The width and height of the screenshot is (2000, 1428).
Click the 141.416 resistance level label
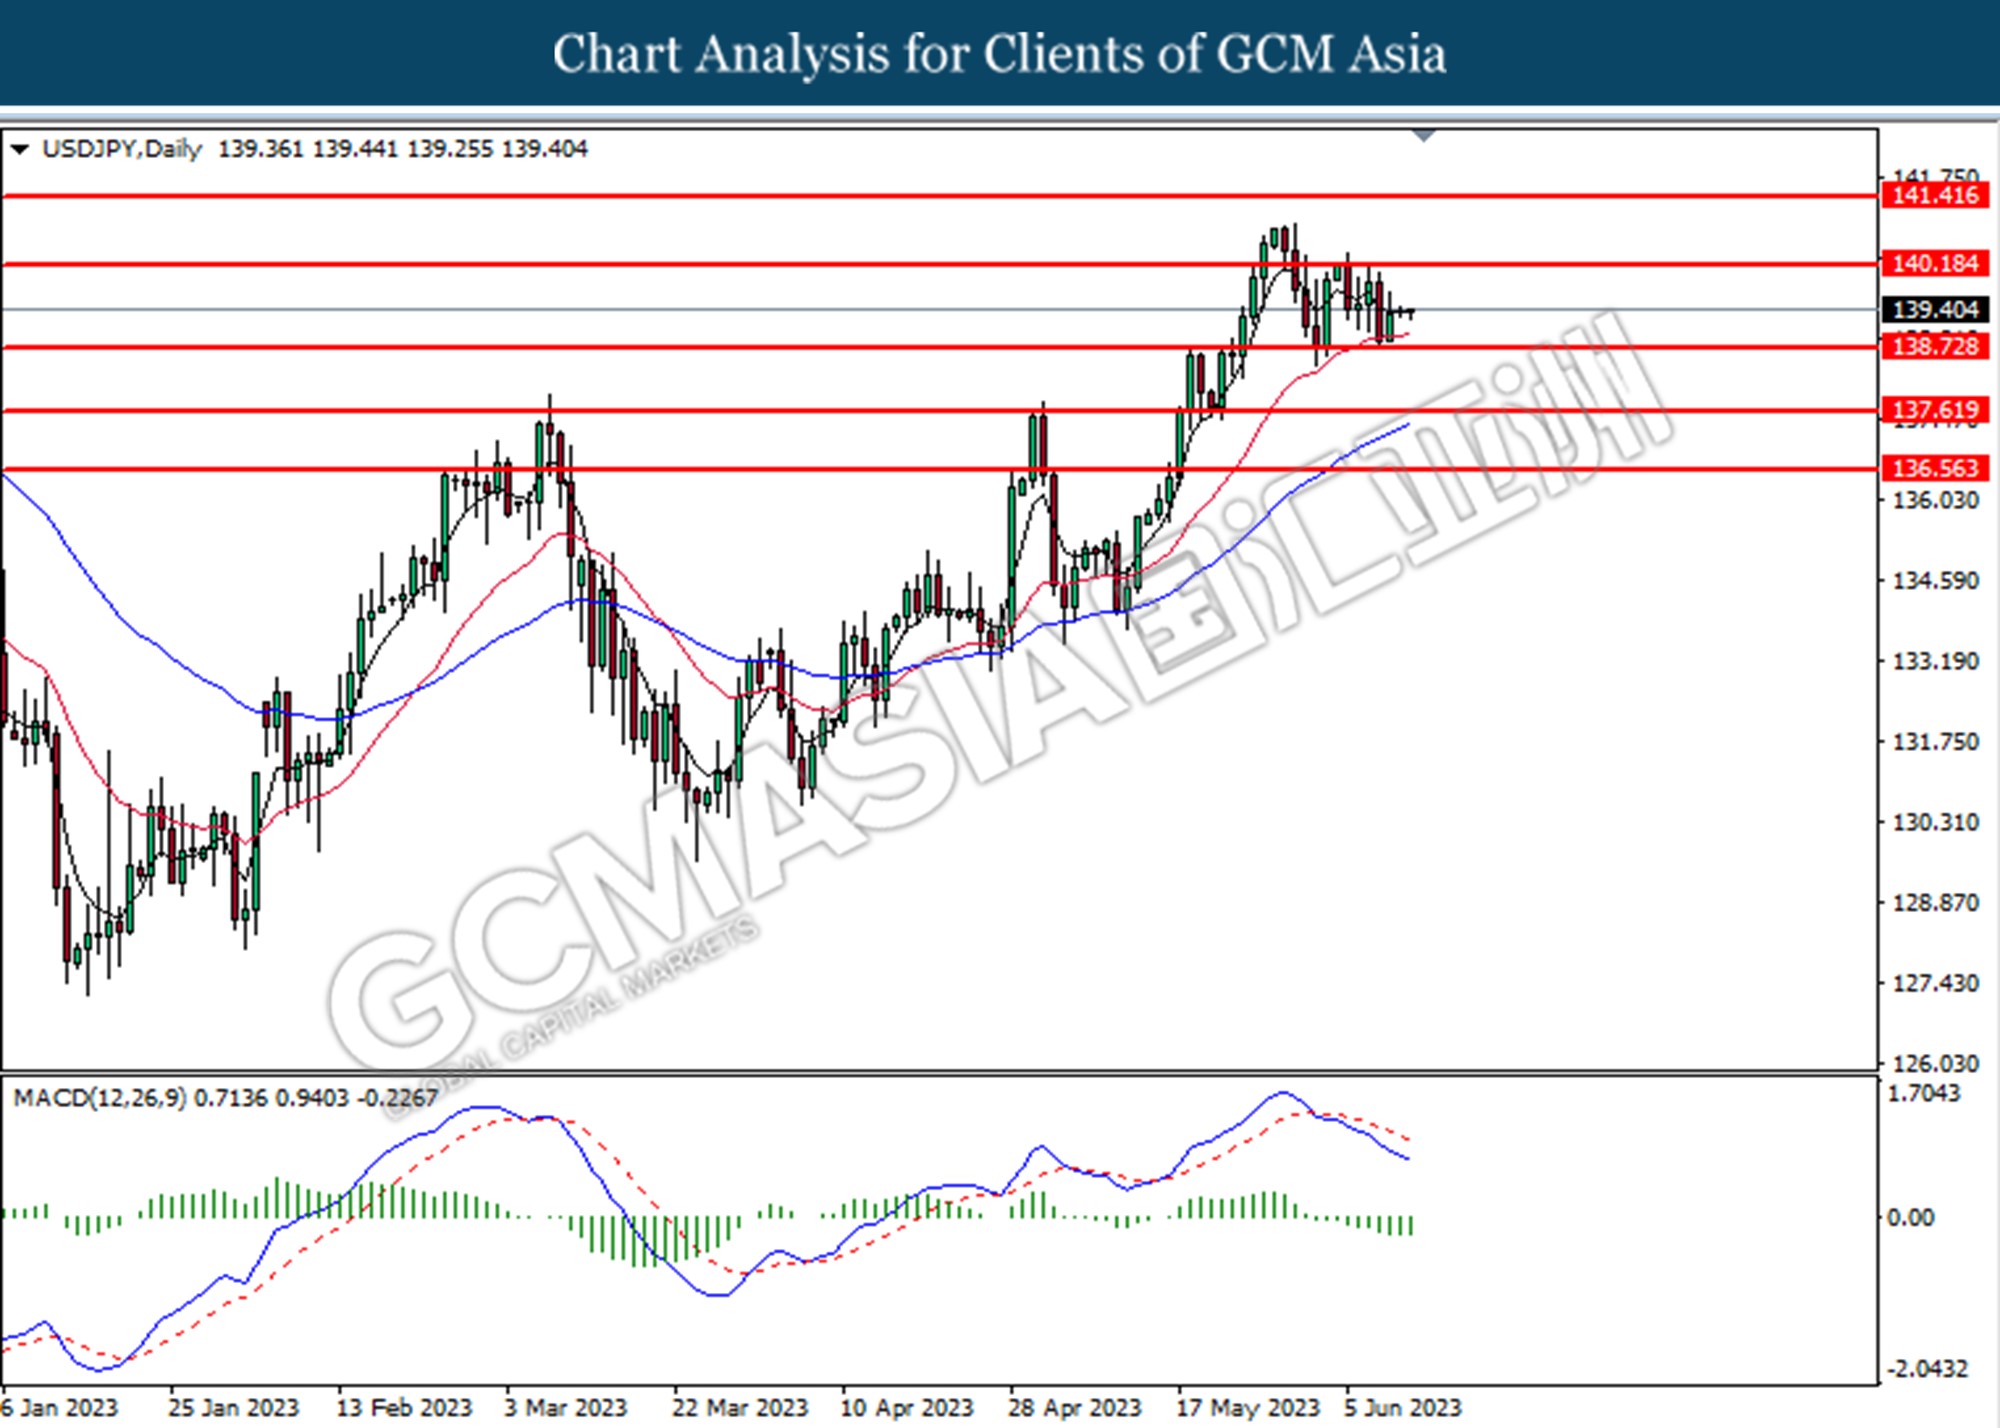pyautogui.click(x=1935, y=195)
